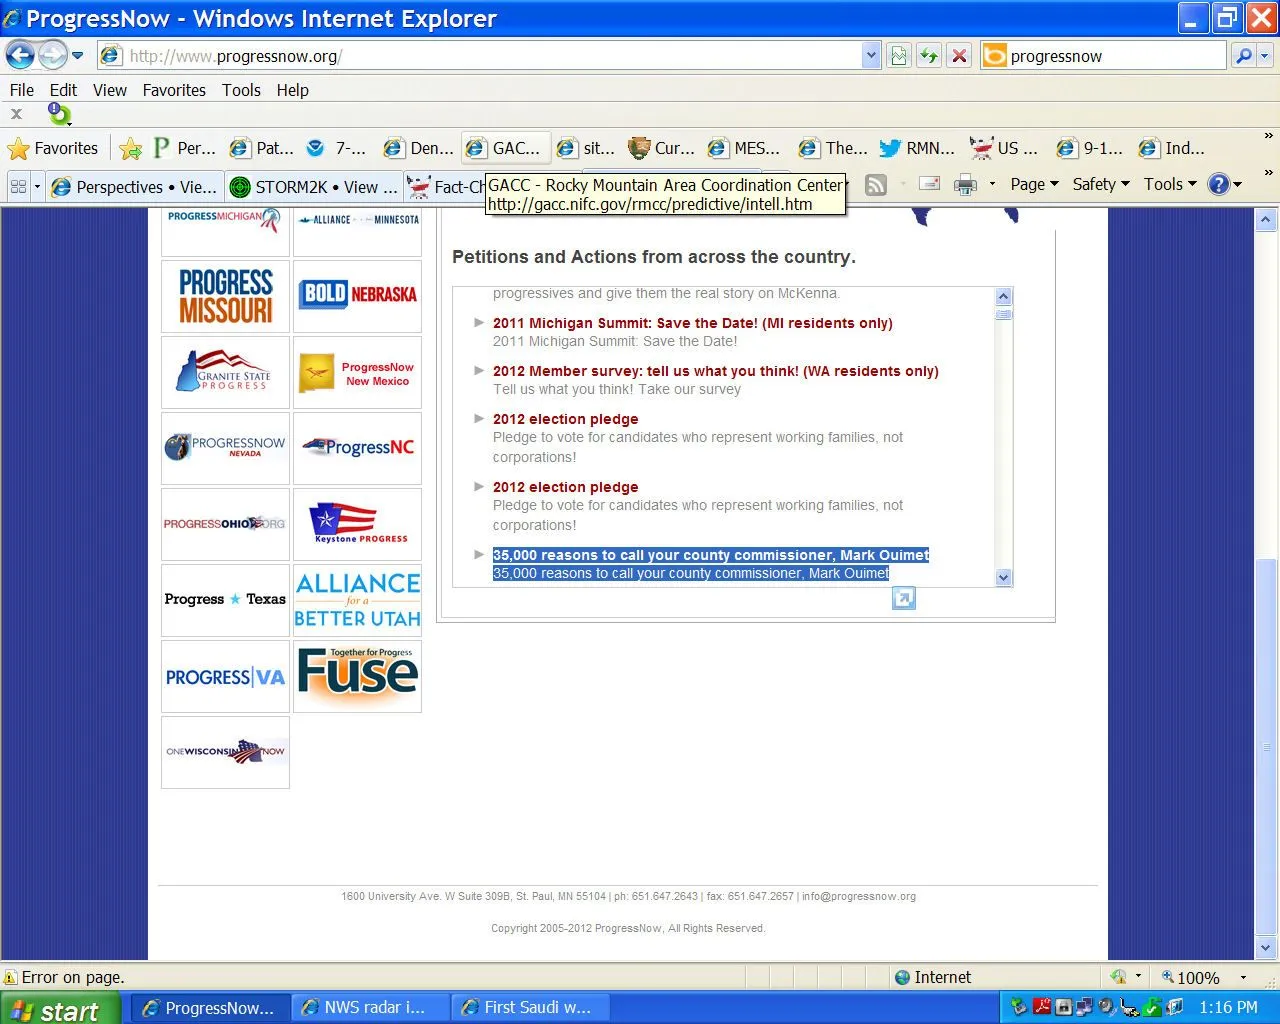Open the Windows Start menu
Image resolution: width=1280 pixels, height=1024 pixels.
60,1008
